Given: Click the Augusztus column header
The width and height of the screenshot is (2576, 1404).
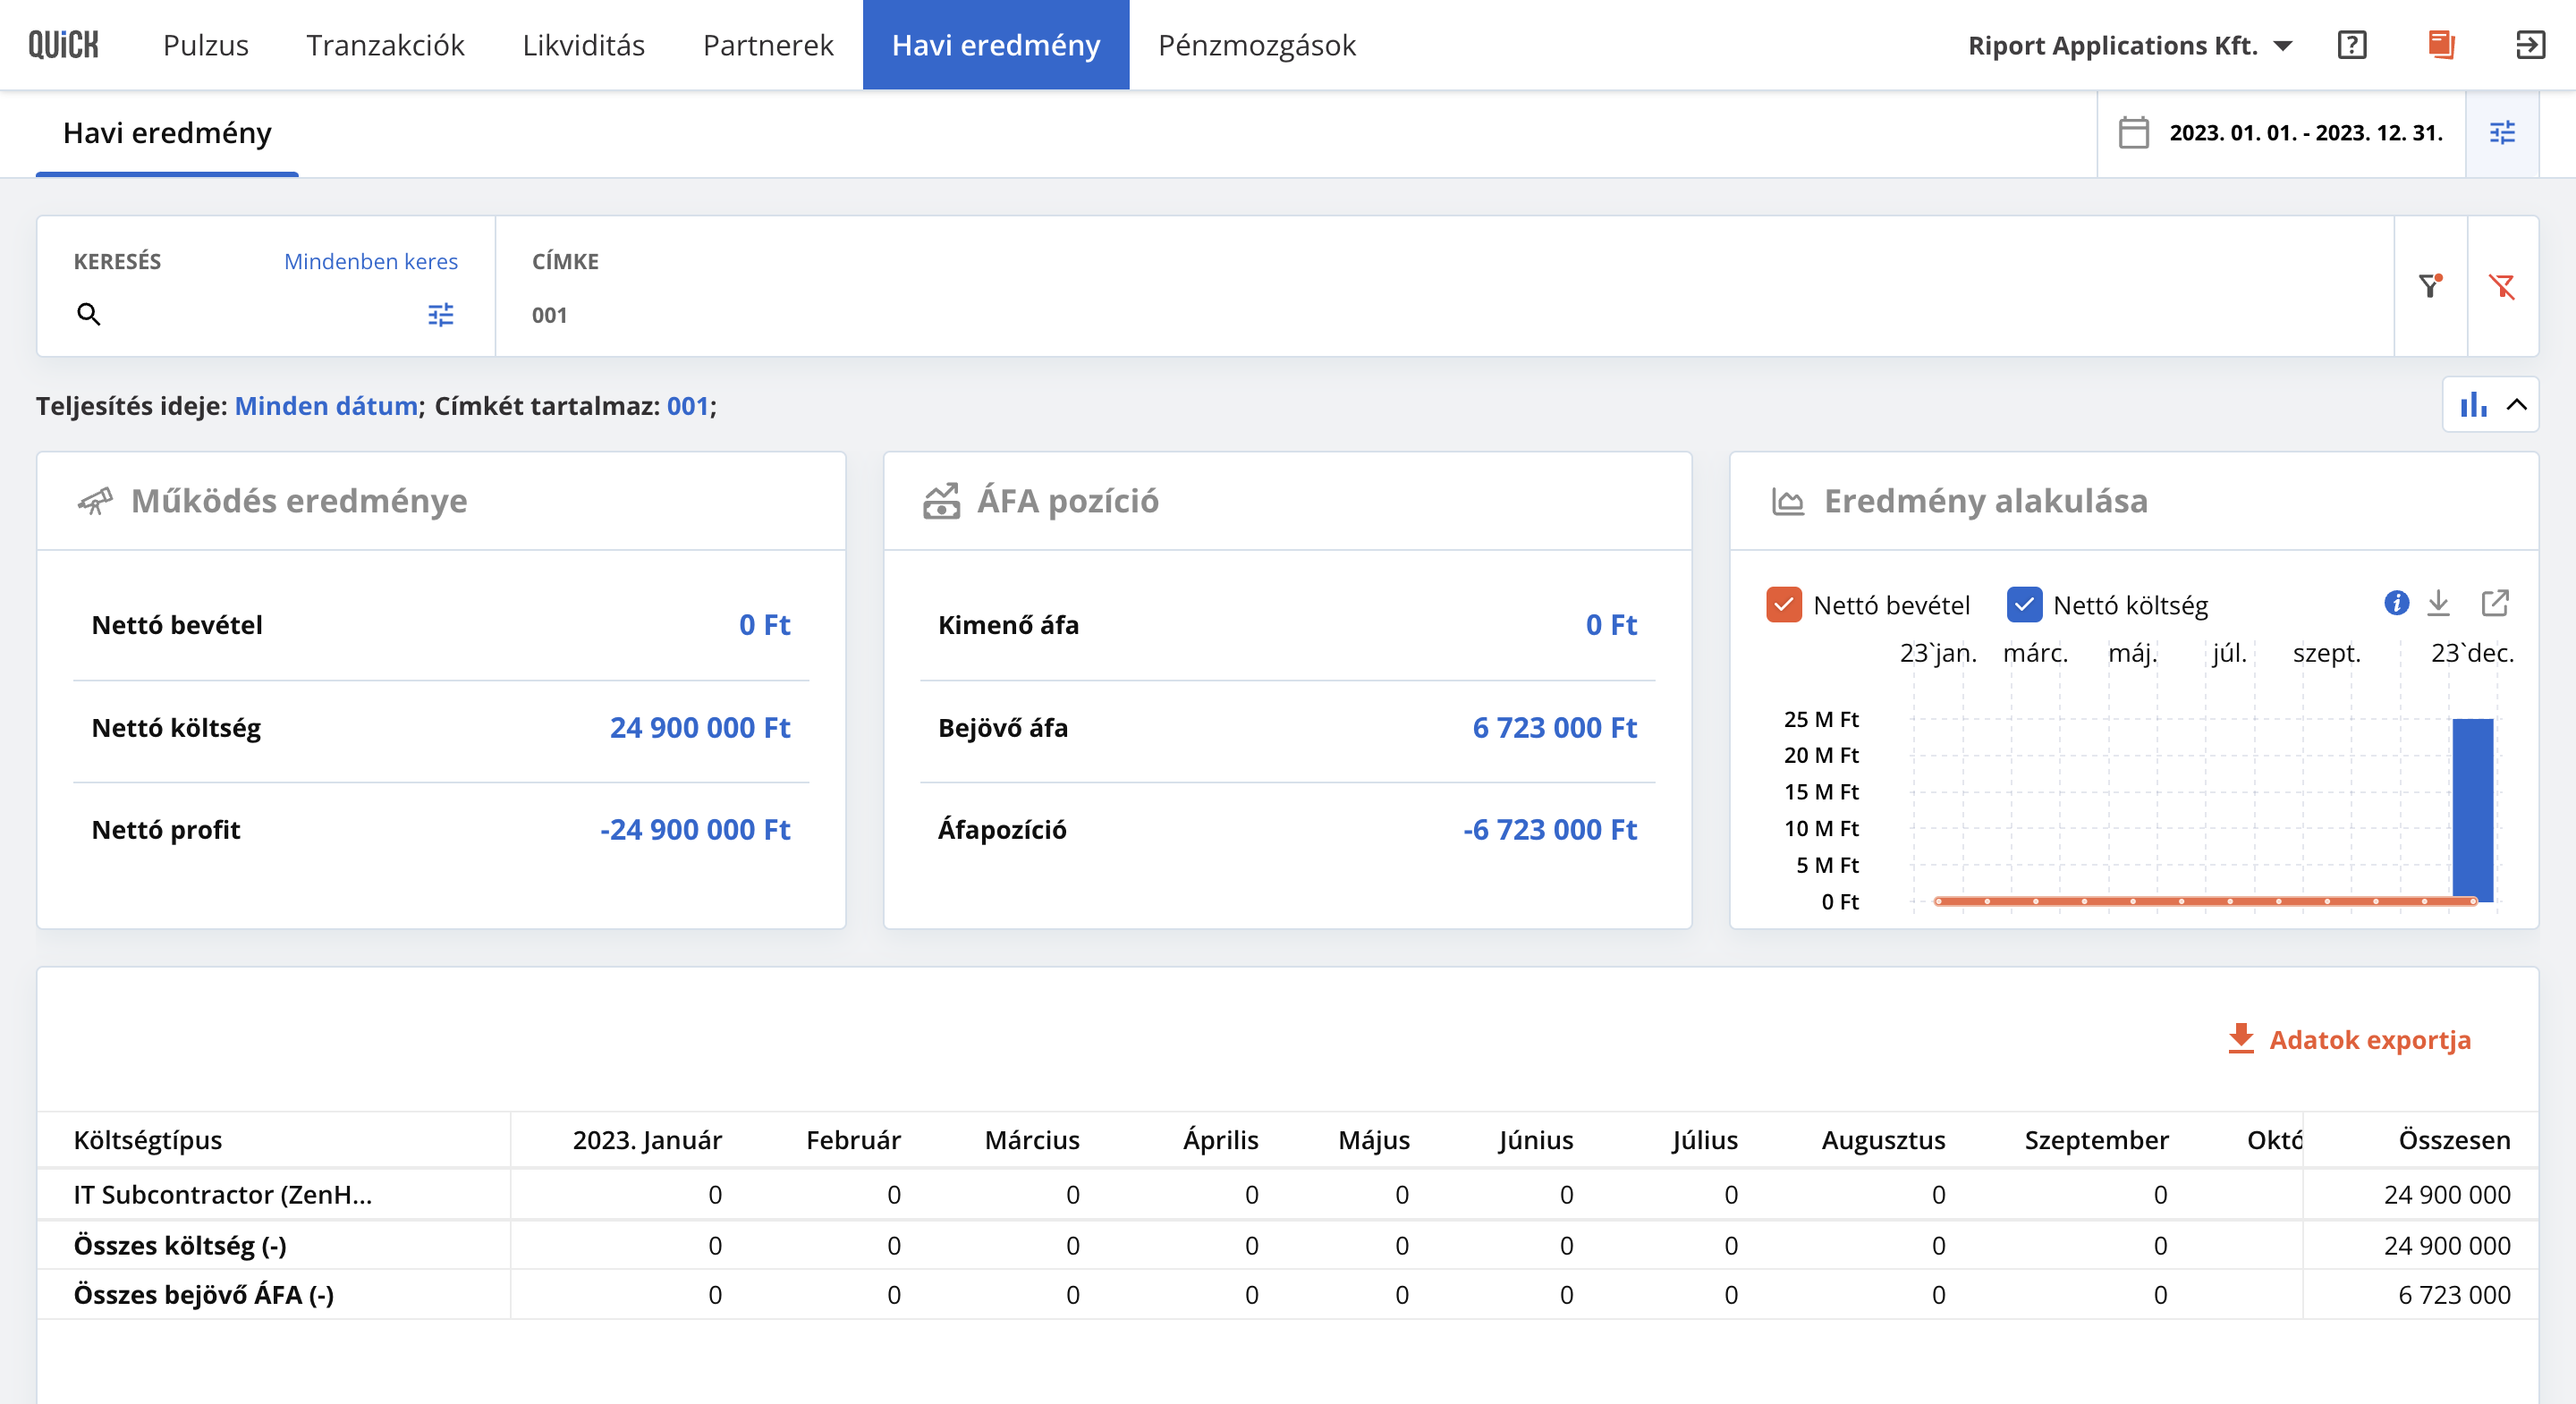Looking at the screenshot, I should (1883, 1140).
